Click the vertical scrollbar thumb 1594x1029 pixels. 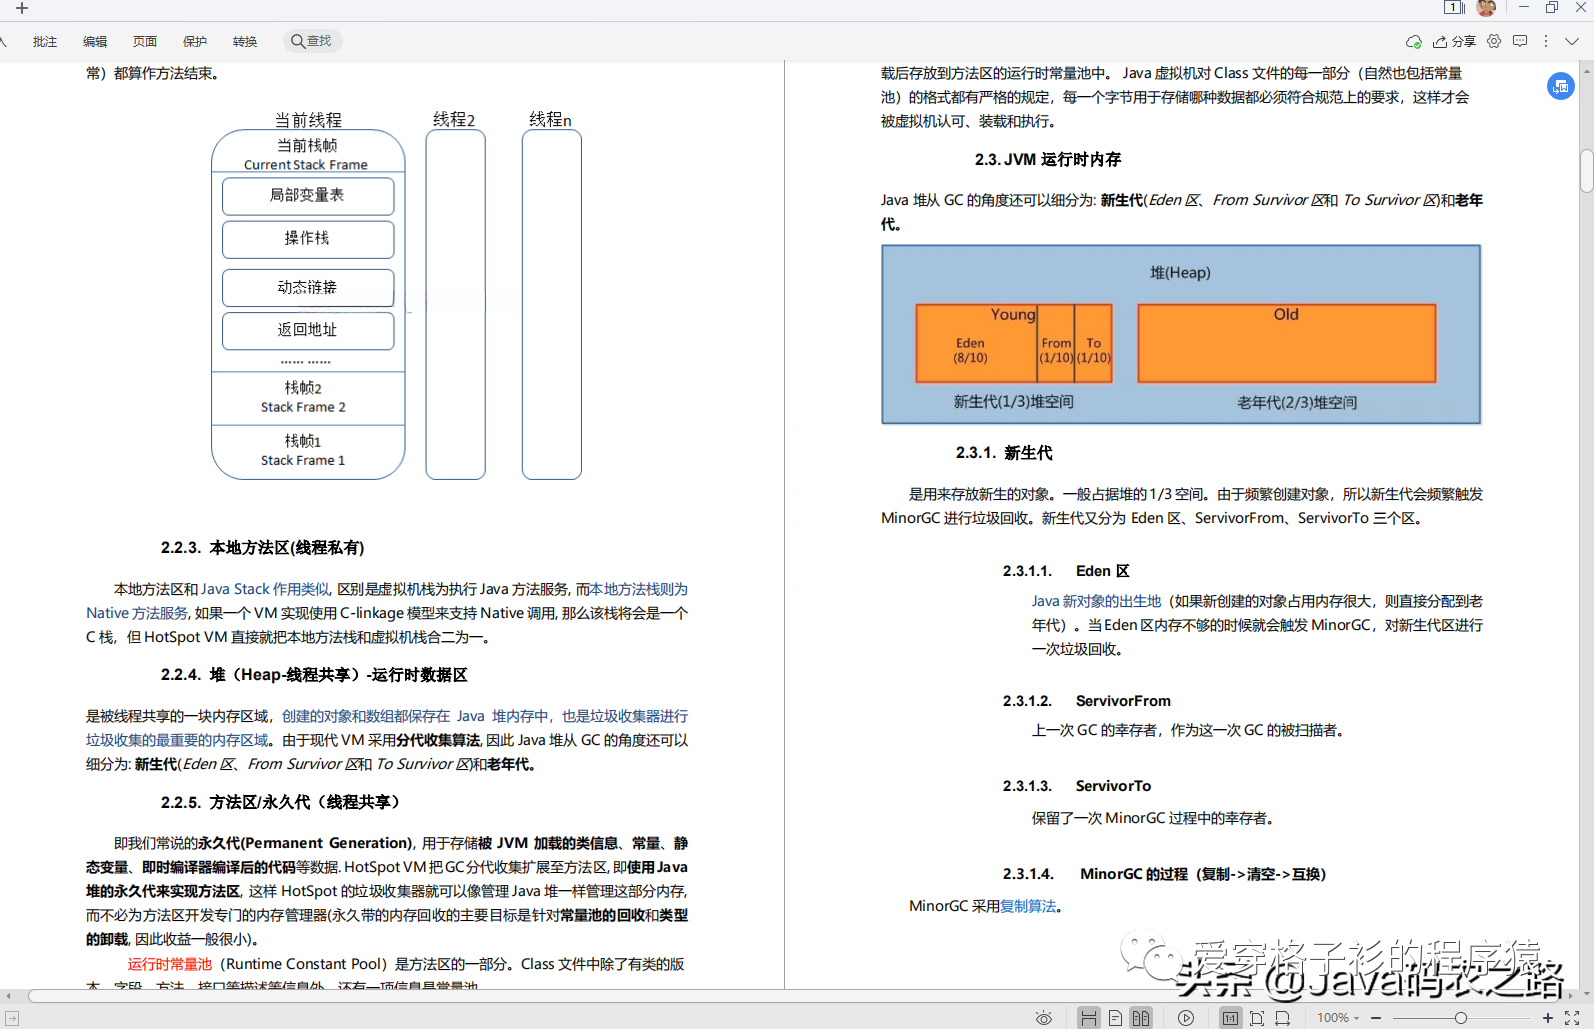coord(1586,170)
